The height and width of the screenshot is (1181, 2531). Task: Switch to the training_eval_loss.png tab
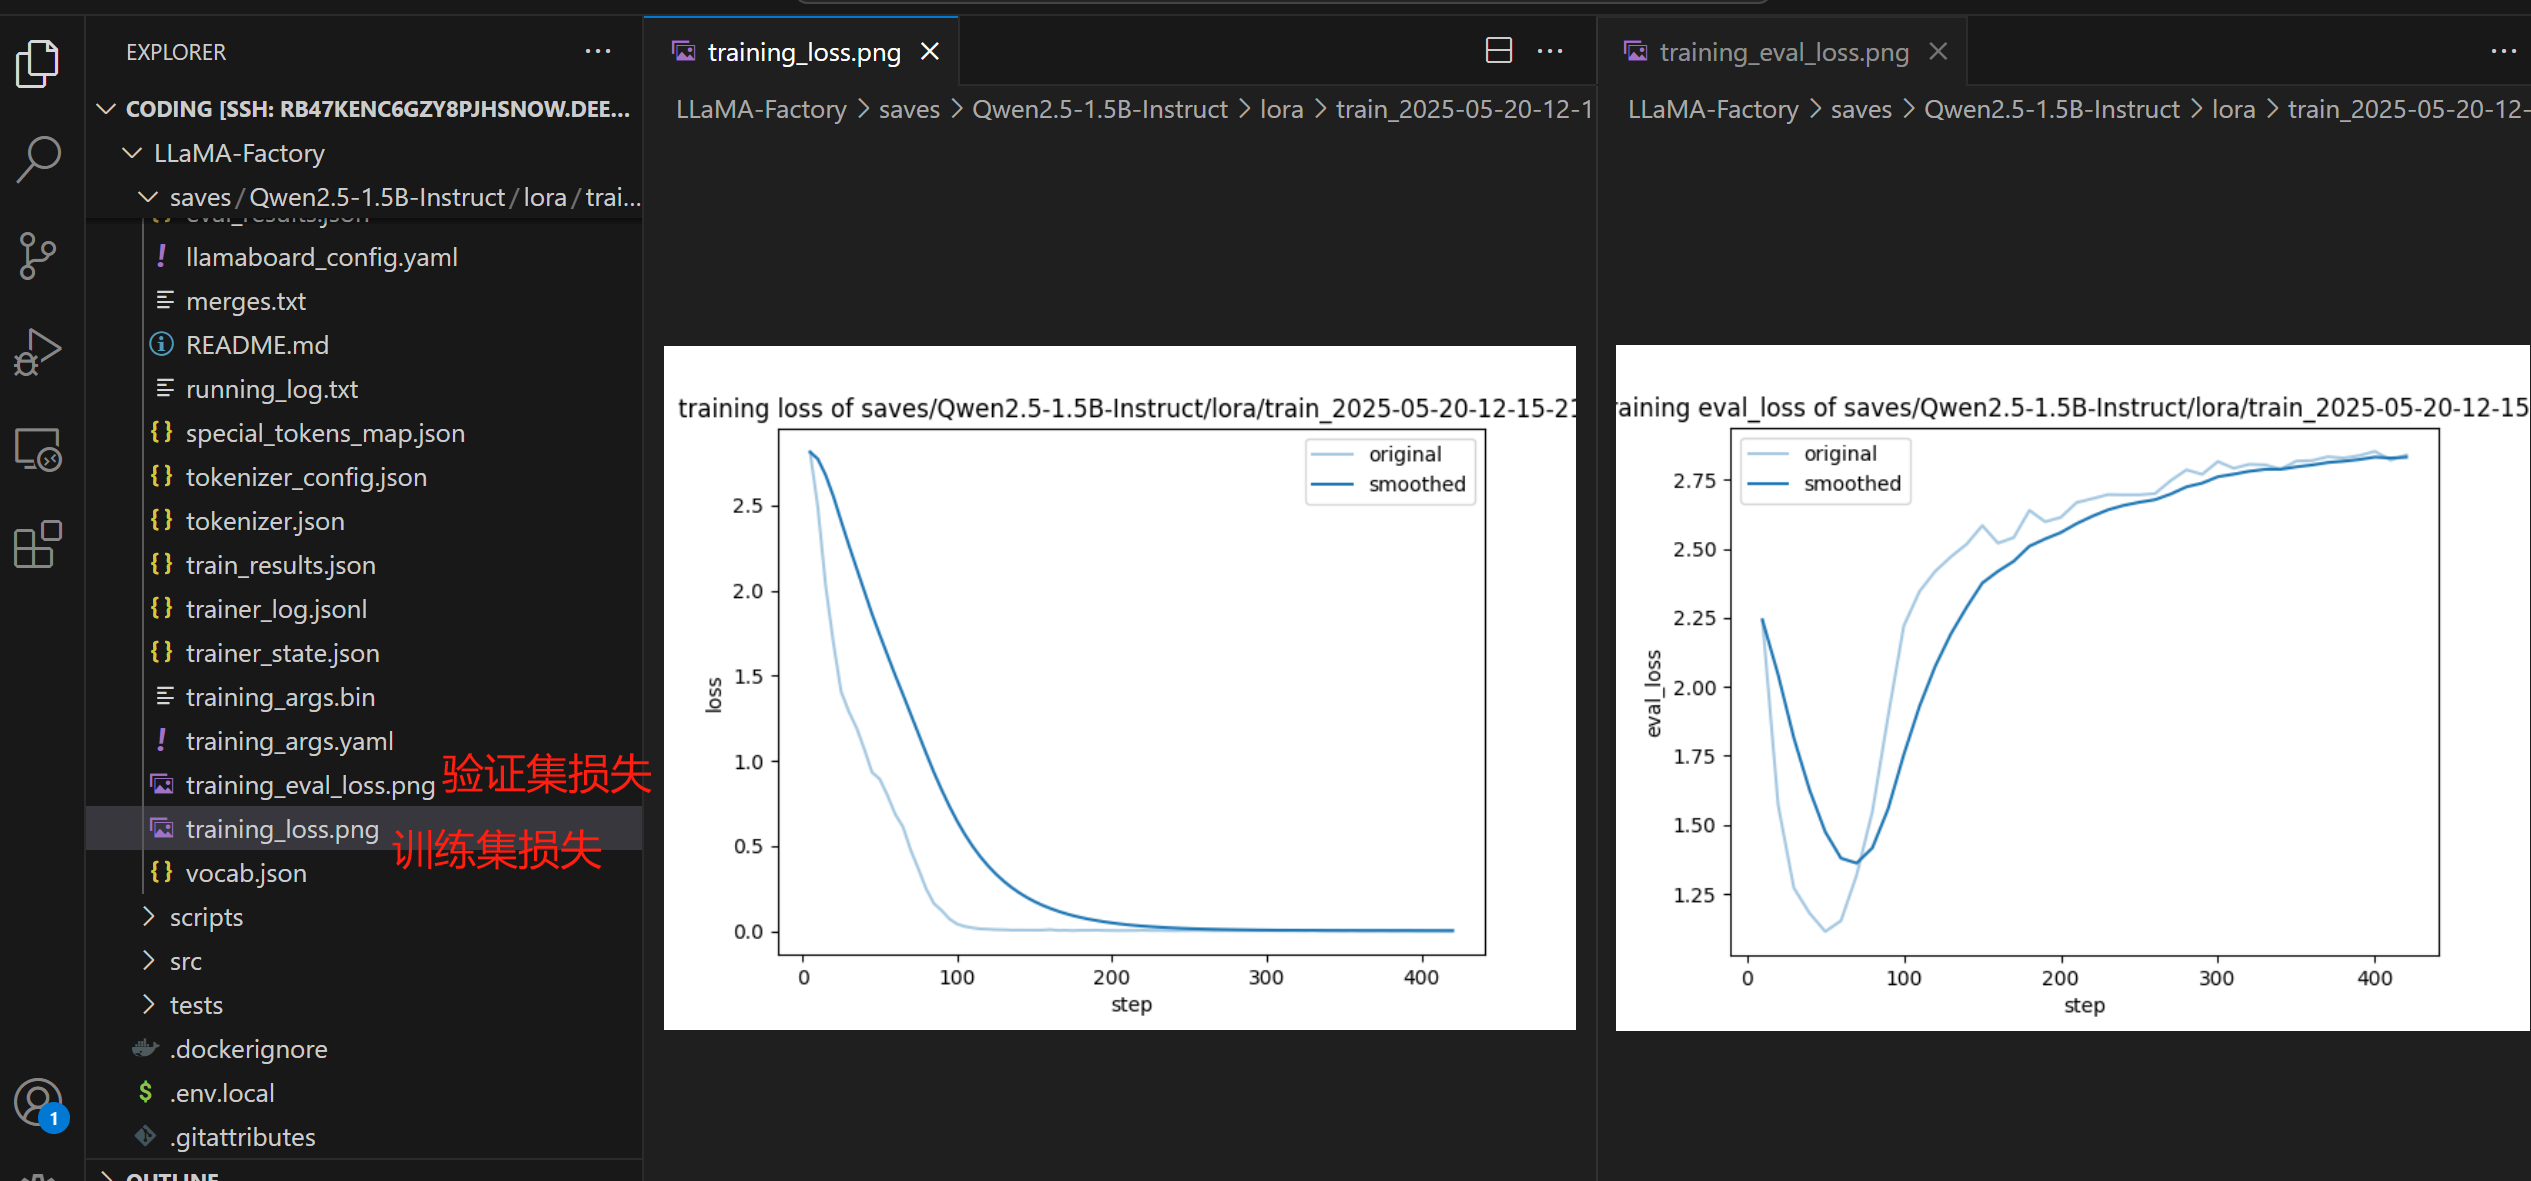point(1783,52)
